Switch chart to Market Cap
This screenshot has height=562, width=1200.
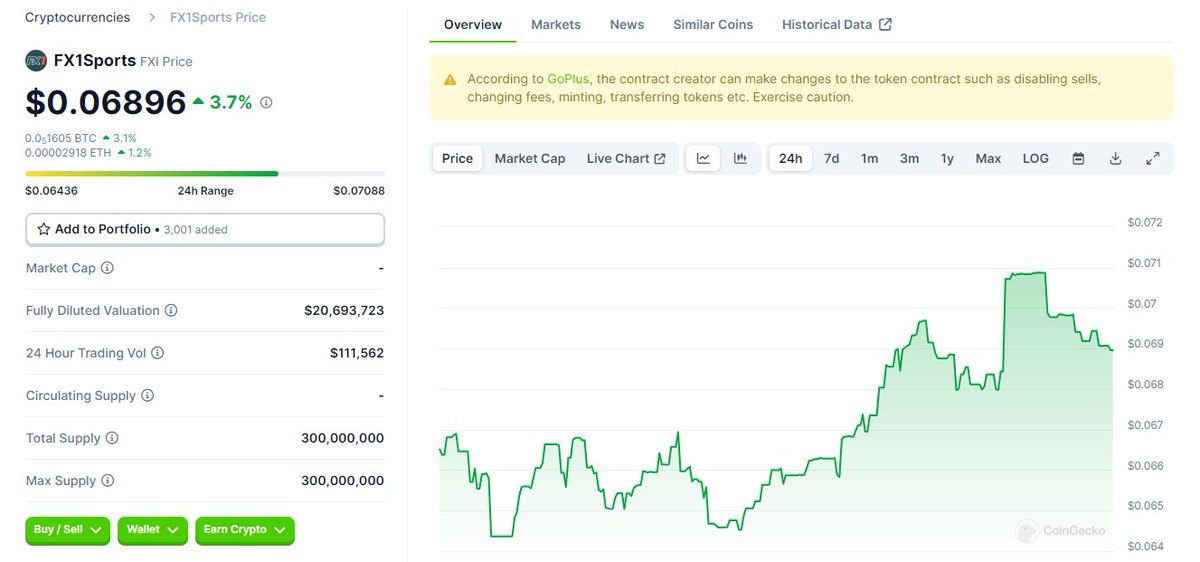[x=530, y=158]
